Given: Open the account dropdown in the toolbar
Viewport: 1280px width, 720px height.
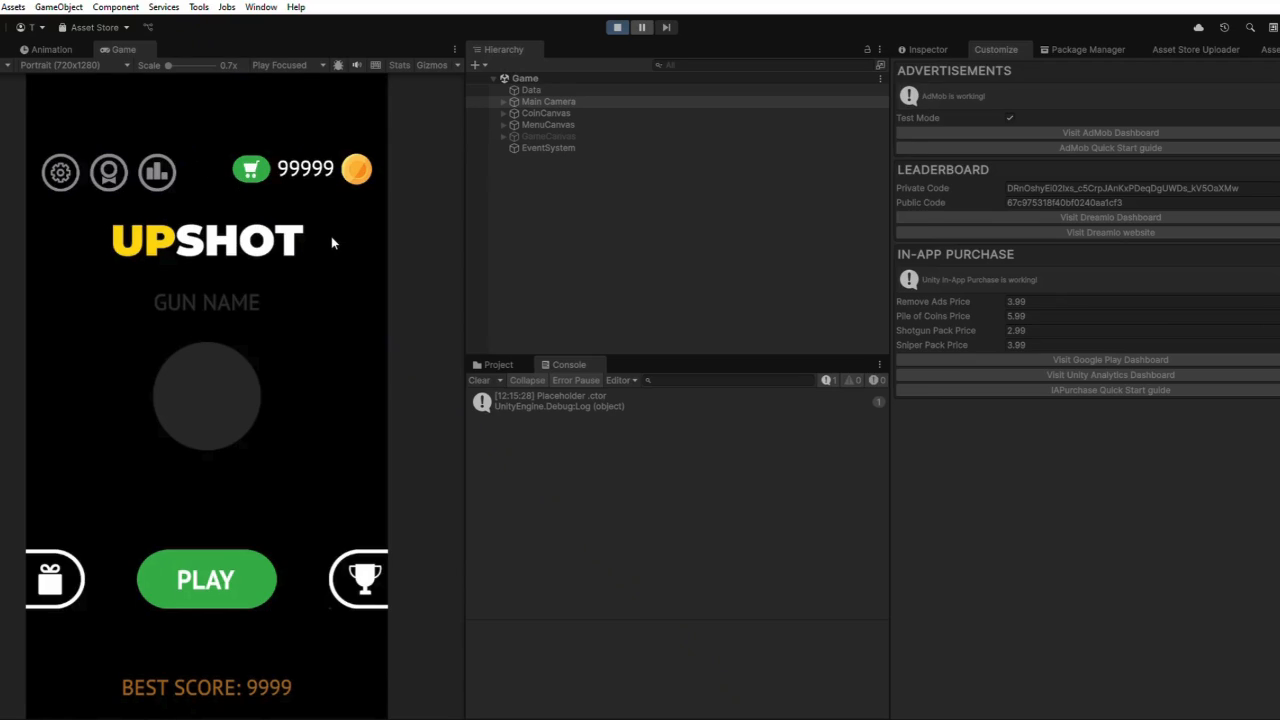Looking at the screenshot, I should coord(30,27).
